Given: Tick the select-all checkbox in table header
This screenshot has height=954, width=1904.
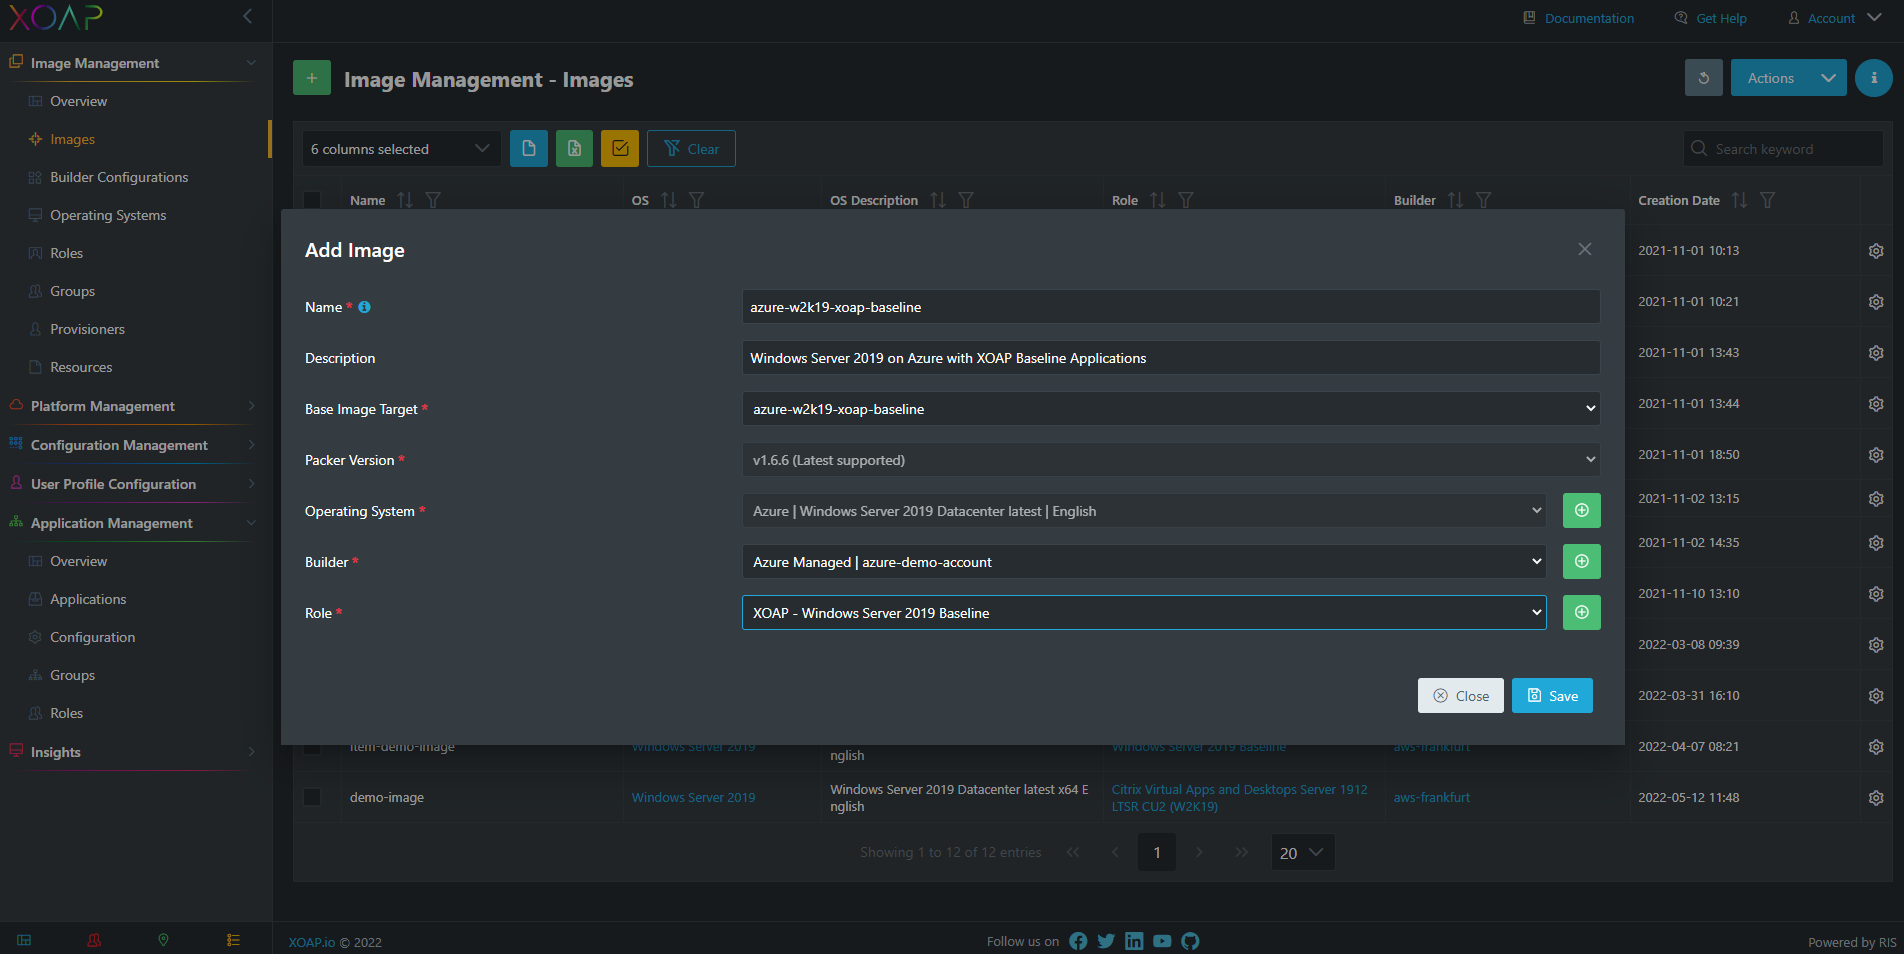Looking at the screenshot, I should 312,200.
